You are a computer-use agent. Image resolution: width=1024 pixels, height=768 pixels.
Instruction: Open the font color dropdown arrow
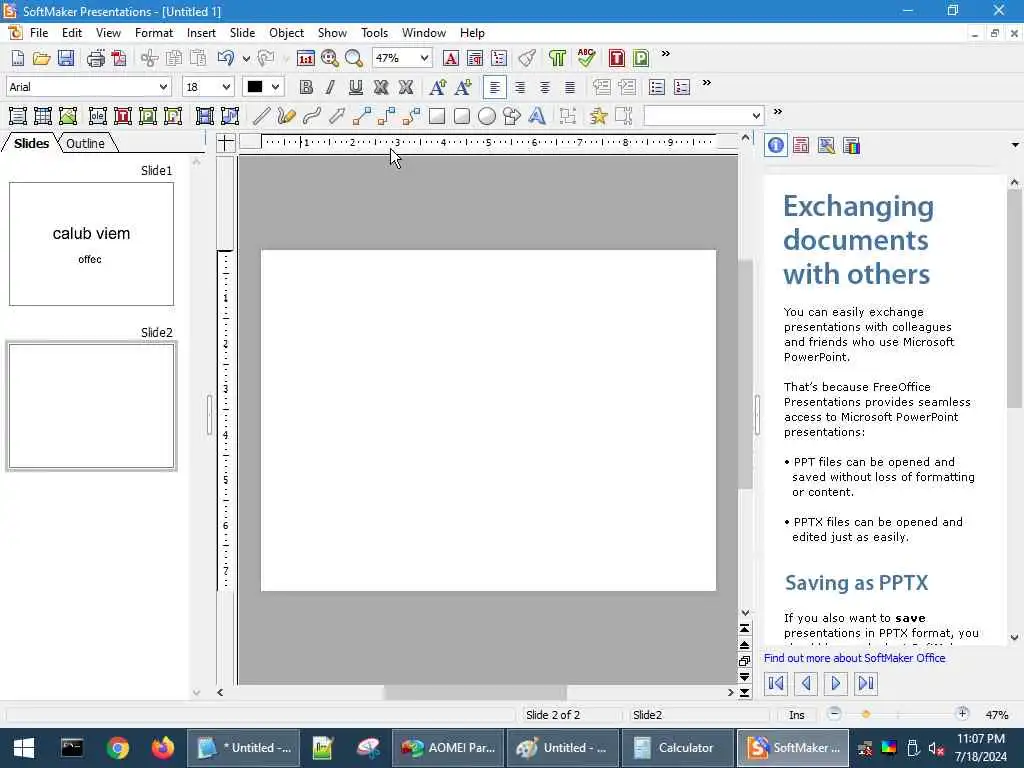tap(276, 87)
